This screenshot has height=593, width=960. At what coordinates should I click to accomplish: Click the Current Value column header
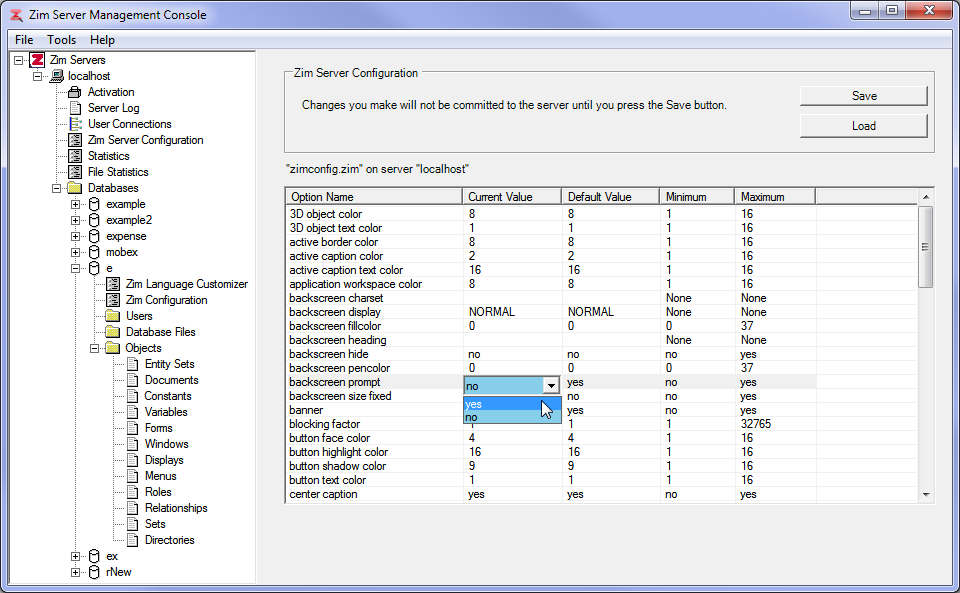(512, 196)
